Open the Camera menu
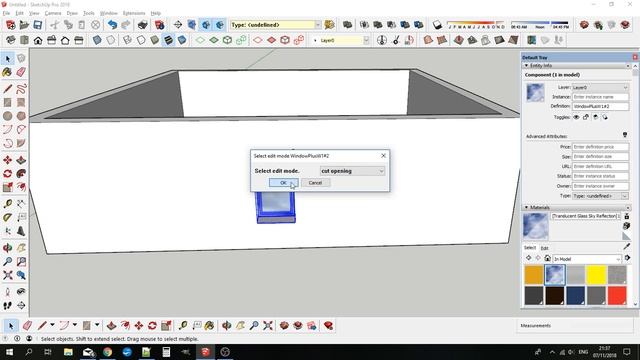Viewport: 640px width, 360px height. 53,13
